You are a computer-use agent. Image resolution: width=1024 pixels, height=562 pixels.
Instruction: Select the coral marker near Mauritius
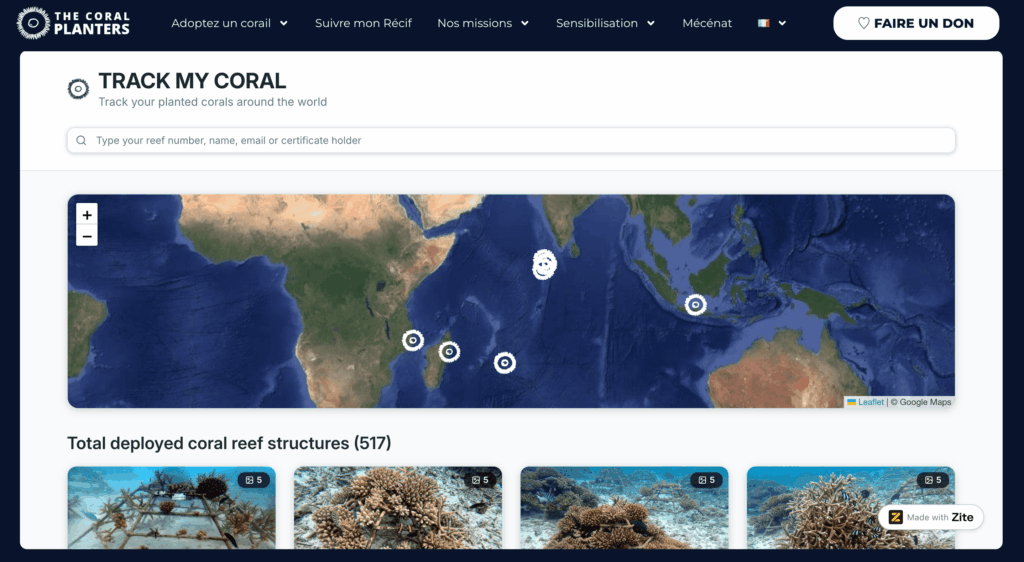505,362
